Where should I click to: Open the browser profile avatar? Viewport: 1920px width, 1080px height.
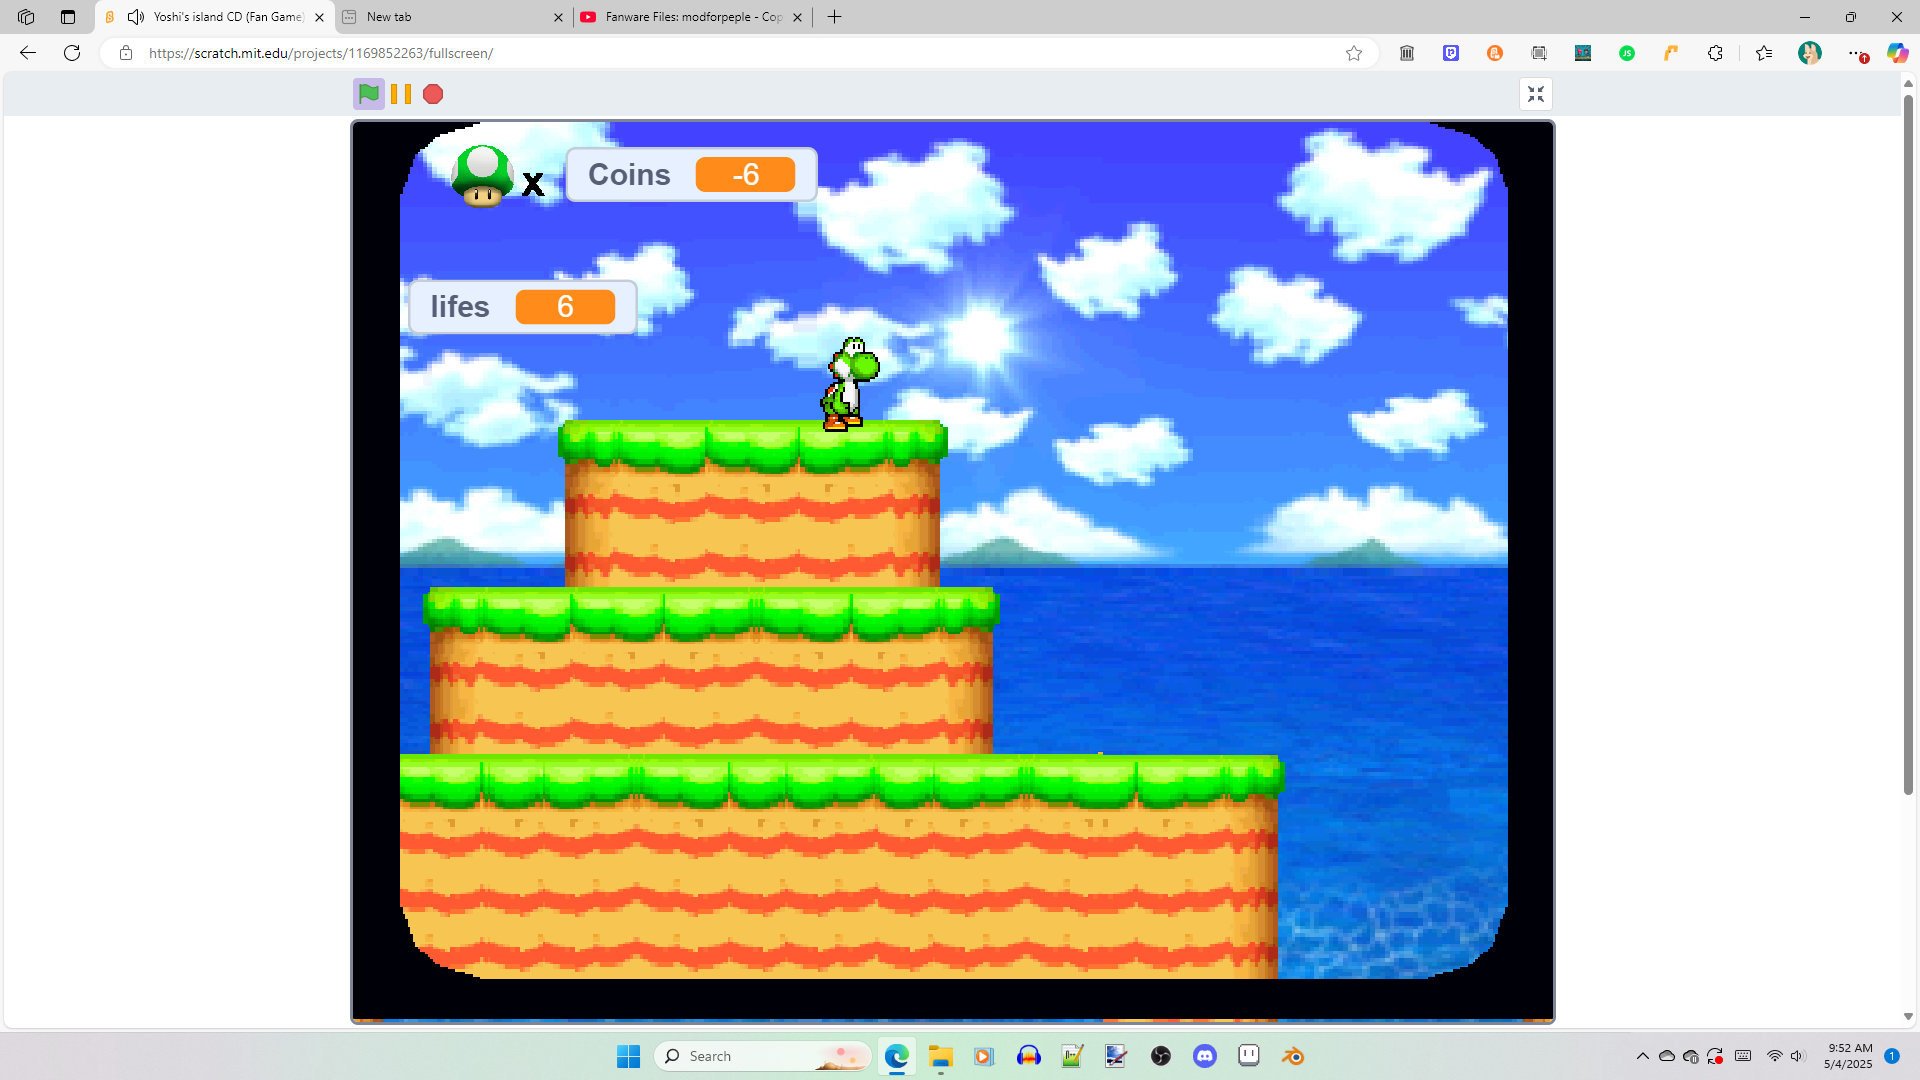pyautogui.click(x=1810, y=53)
